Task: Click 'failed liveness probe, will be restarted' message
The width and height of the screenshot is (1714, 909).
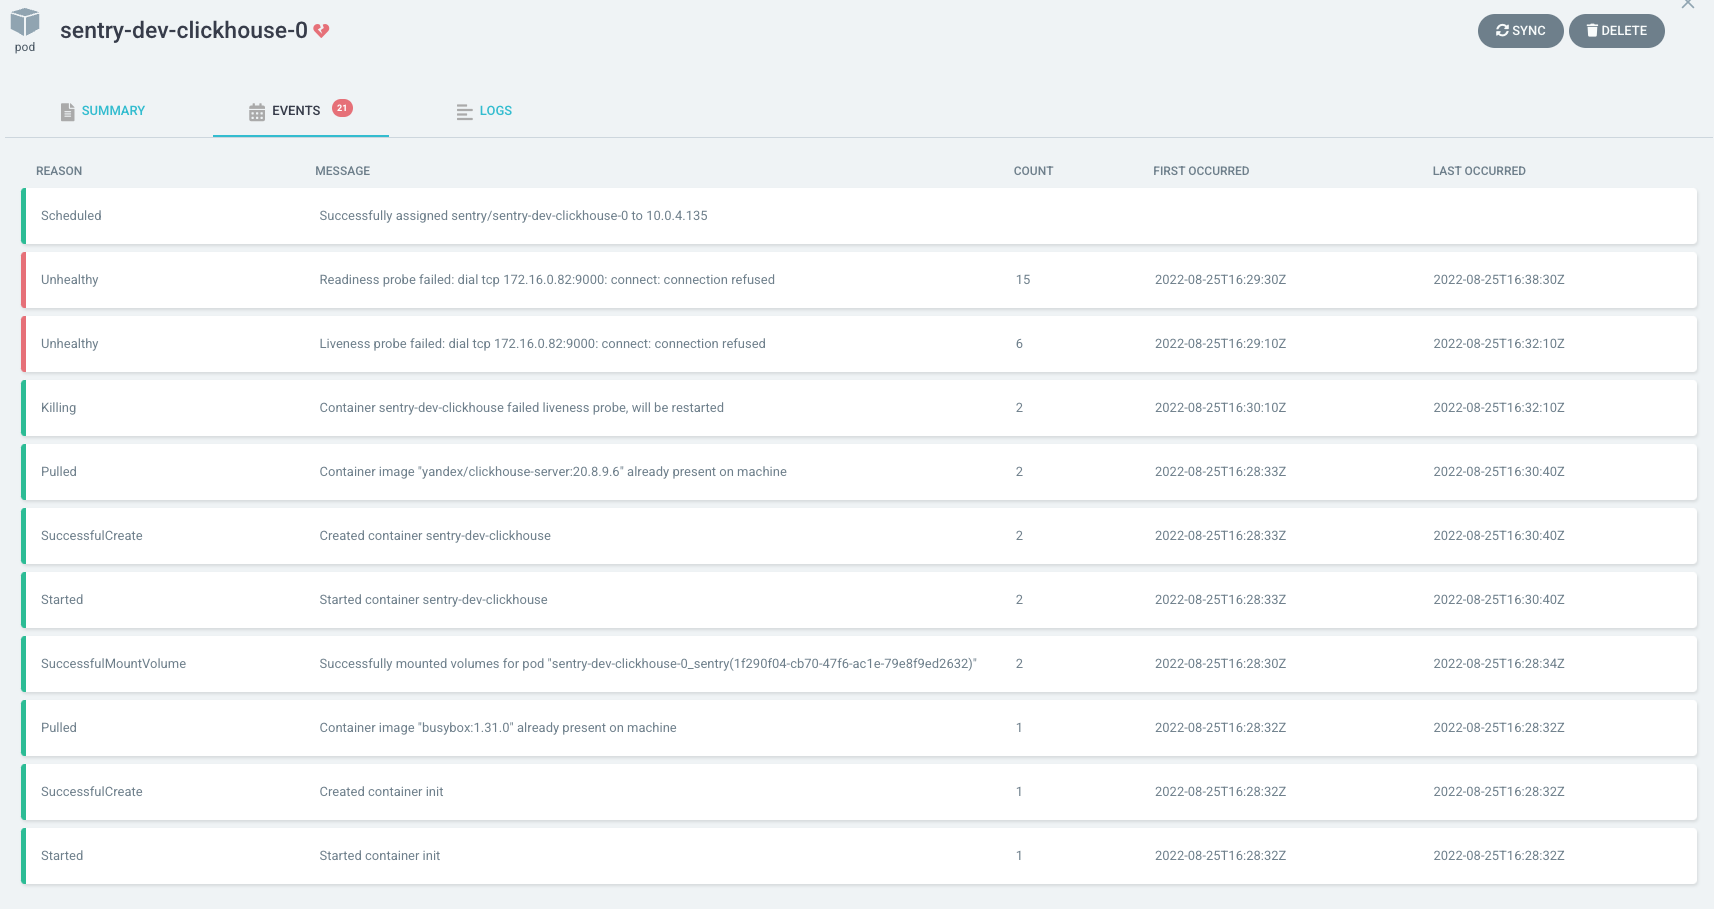Action: pos(521,408)
